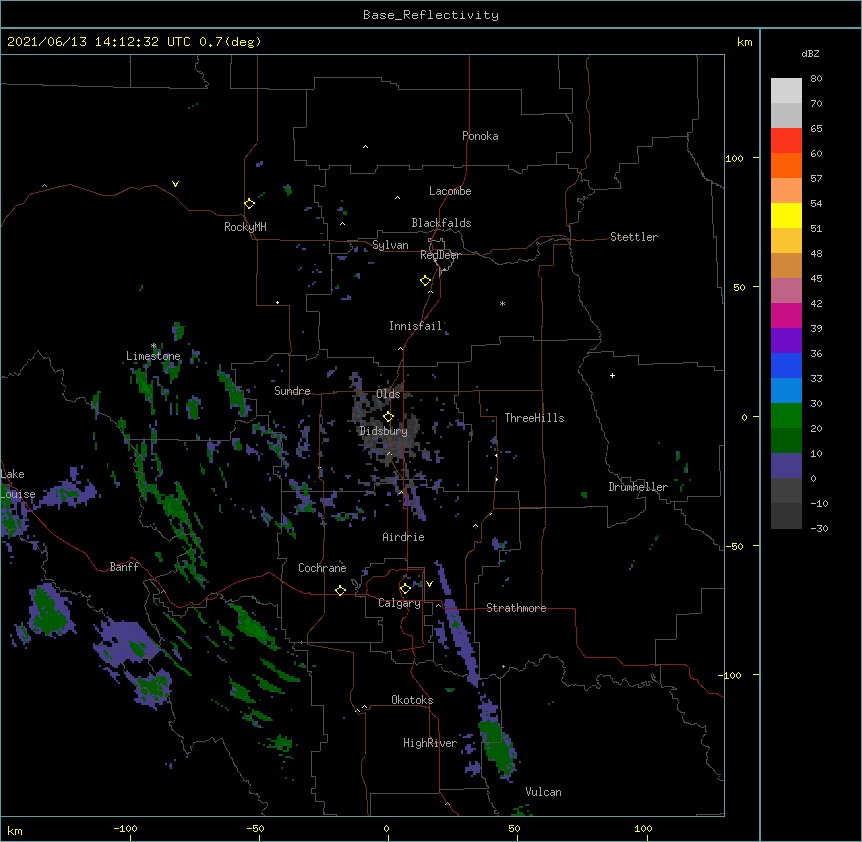Select the -30 value in dBZ legend
862x842 pixels.
(x=819, y=529)
